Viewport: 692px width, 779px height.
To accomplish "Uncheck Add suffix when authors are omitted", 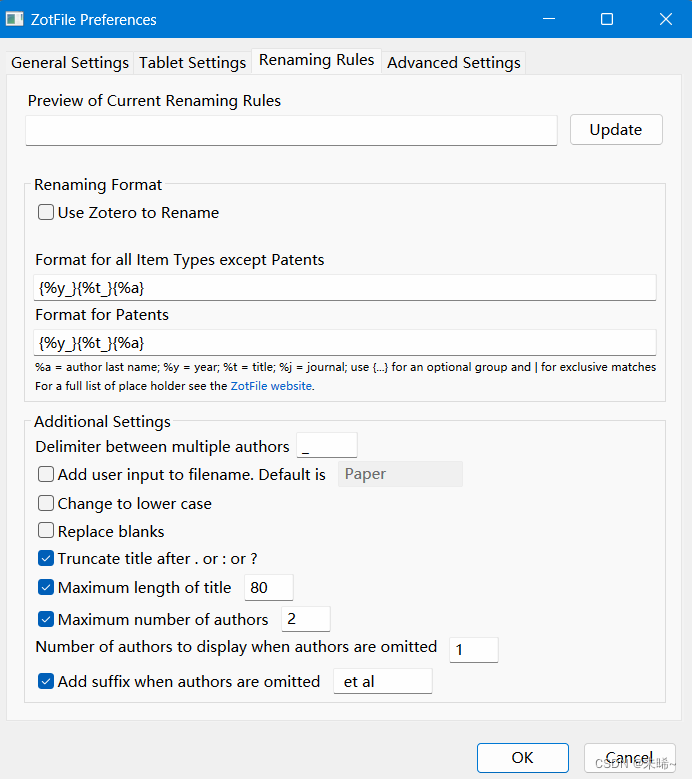I will (46, 681).
